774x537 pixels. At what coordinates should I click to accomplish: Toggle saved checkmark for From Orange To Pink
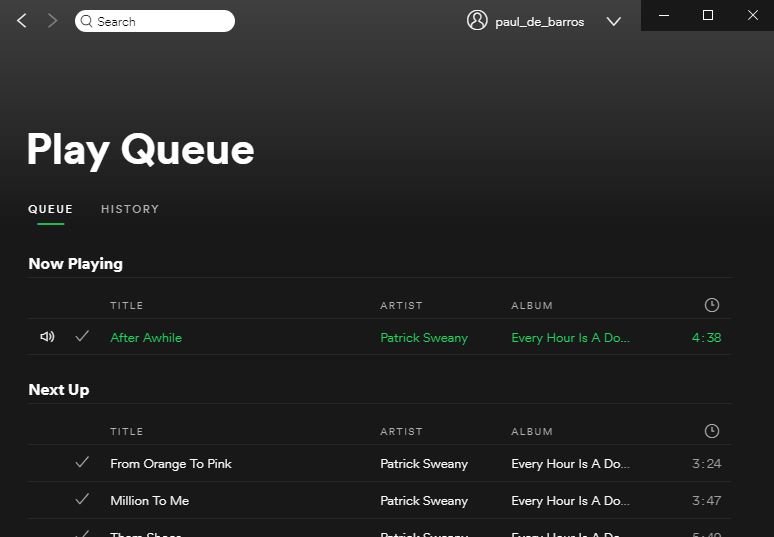pyautogui.click(x=82, y=463)
